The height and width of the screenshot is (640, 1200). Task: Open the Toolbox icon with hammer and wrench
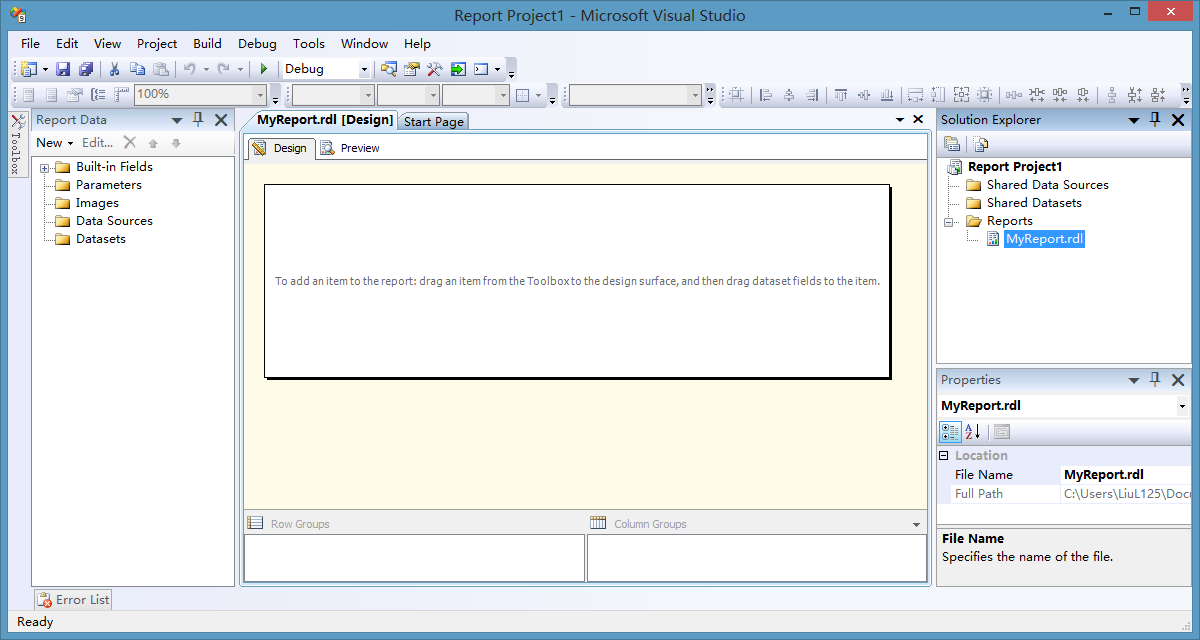435,69
